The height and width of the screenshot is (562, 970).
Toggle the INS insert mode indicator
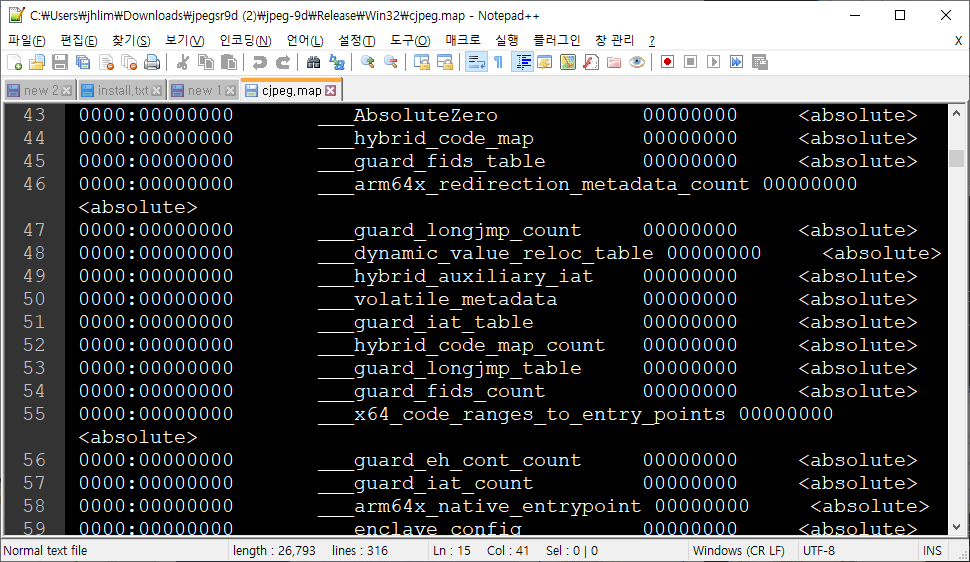click(932, 550)
